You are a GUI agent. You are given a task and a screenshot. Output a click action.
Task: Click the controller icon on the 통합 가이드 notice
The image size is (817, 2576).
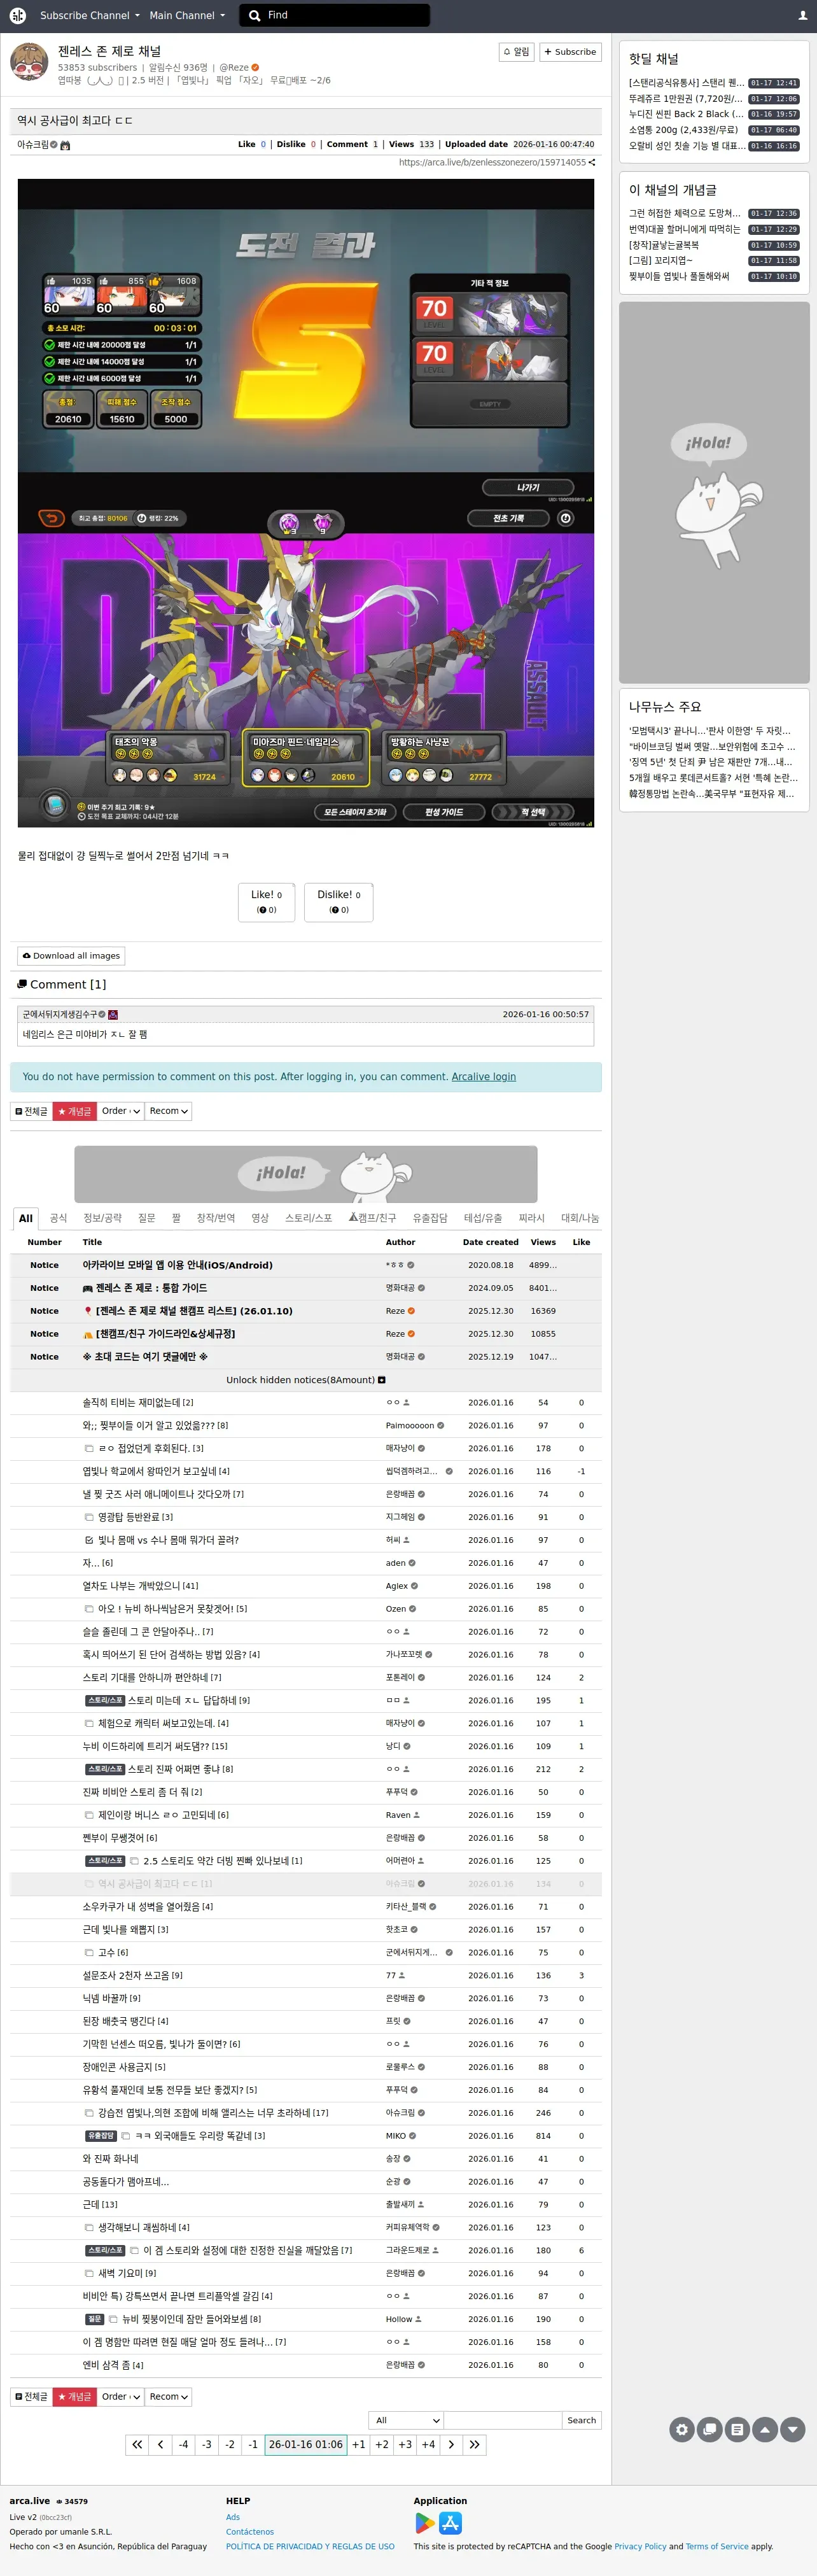88,1288
